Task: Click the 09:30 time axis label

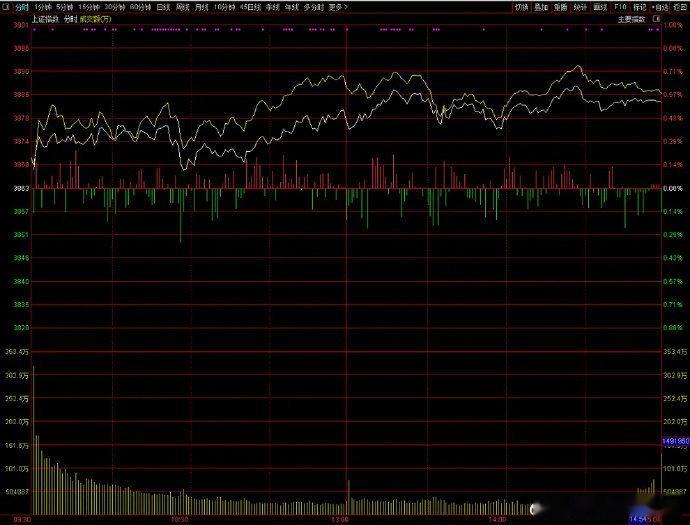Action: click(x=22, y=520)
